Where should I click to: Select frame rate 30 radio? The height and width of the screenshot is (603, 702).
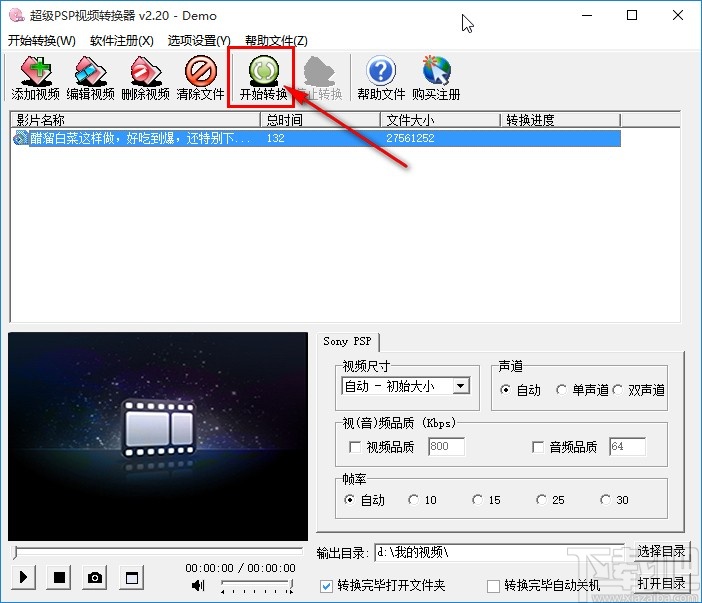pyautogui.click(x=605, y=500)
